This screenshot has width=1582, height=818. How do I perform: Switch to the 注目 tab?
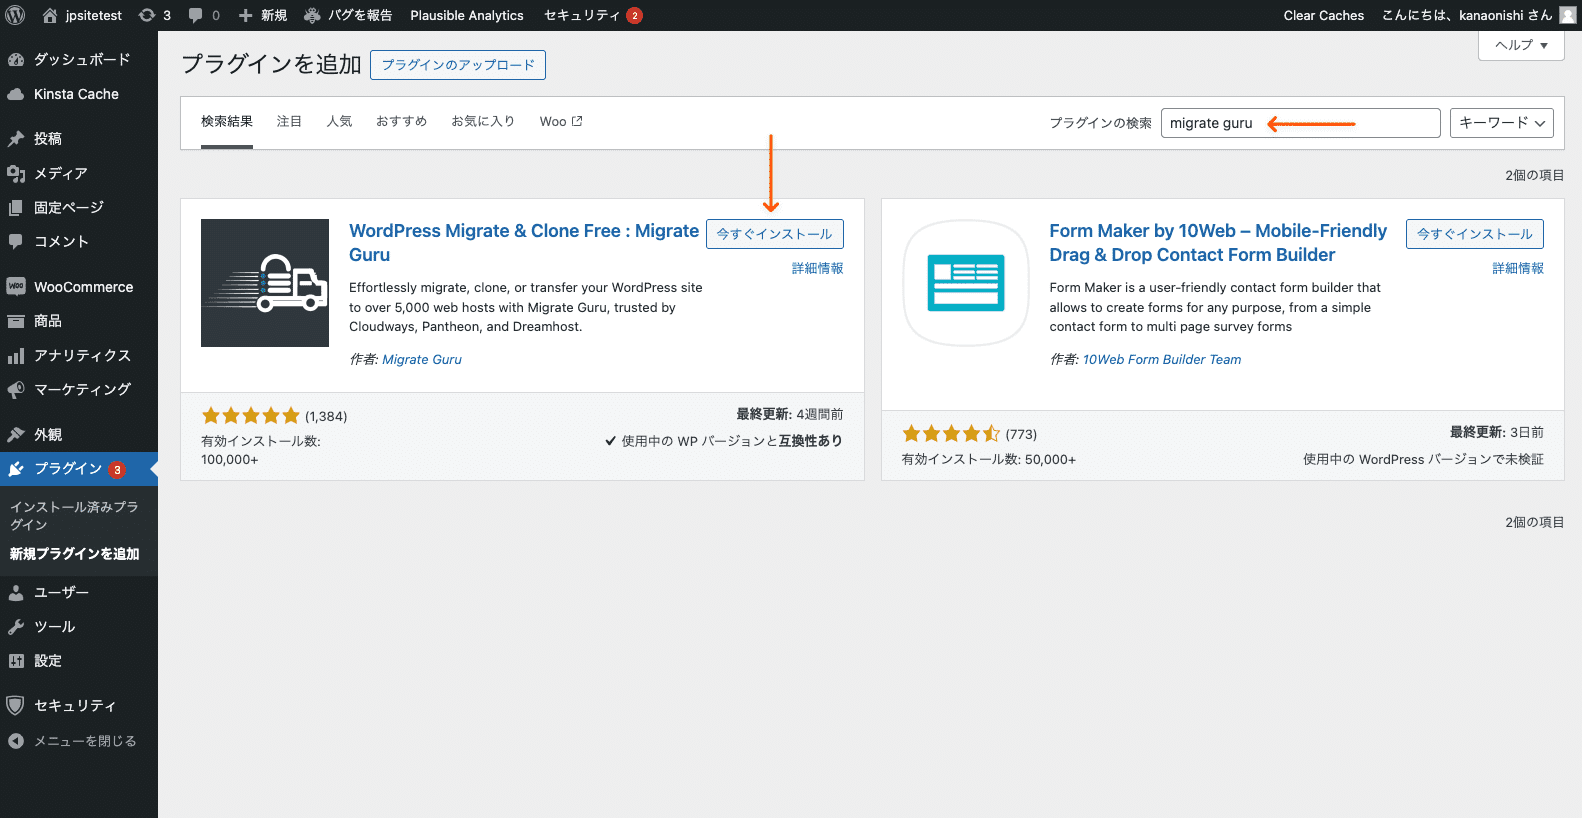[x=289, y=122]
